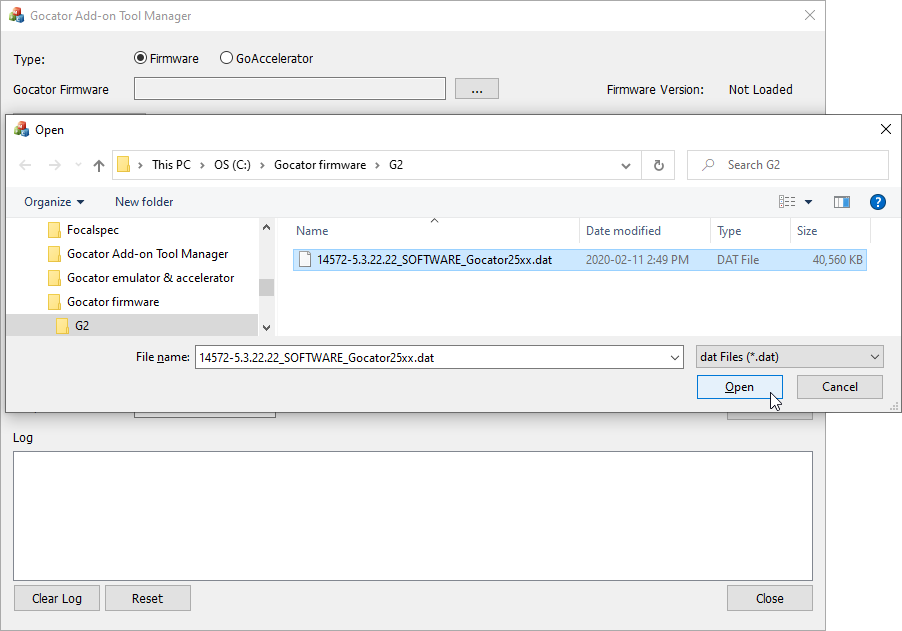
Task: Sort files by Name column
Action: [312, 231]
